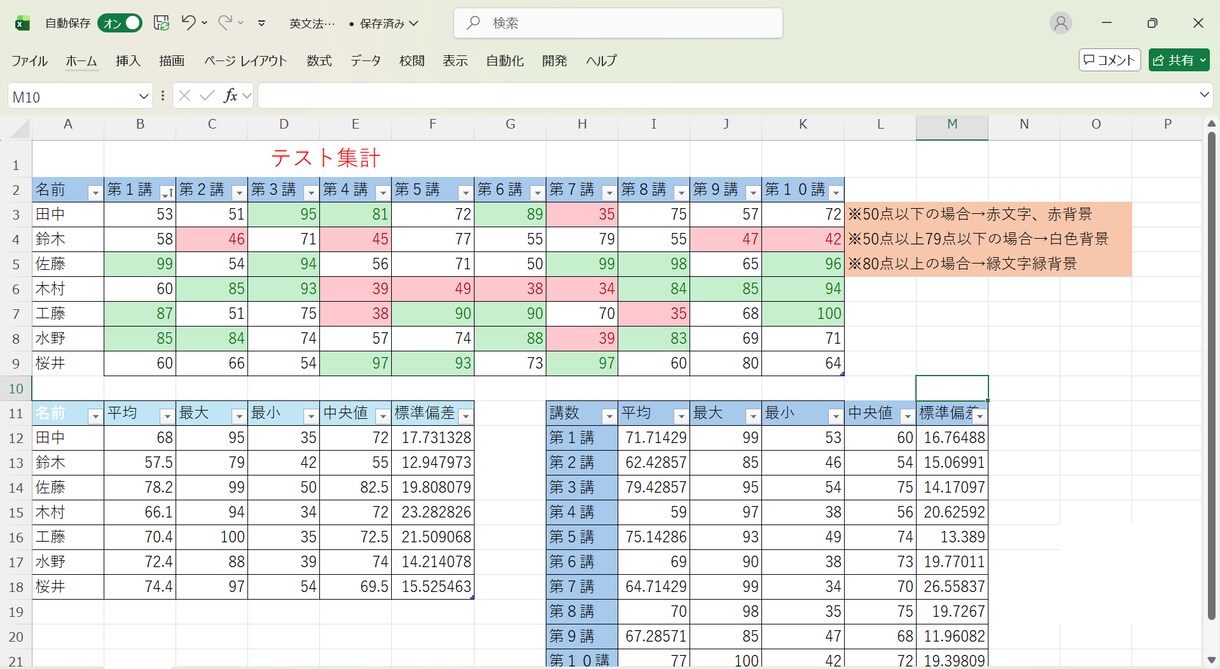Open the ヘルプ tab
This screenshot has width=1220, height=669.
[601, 60]
